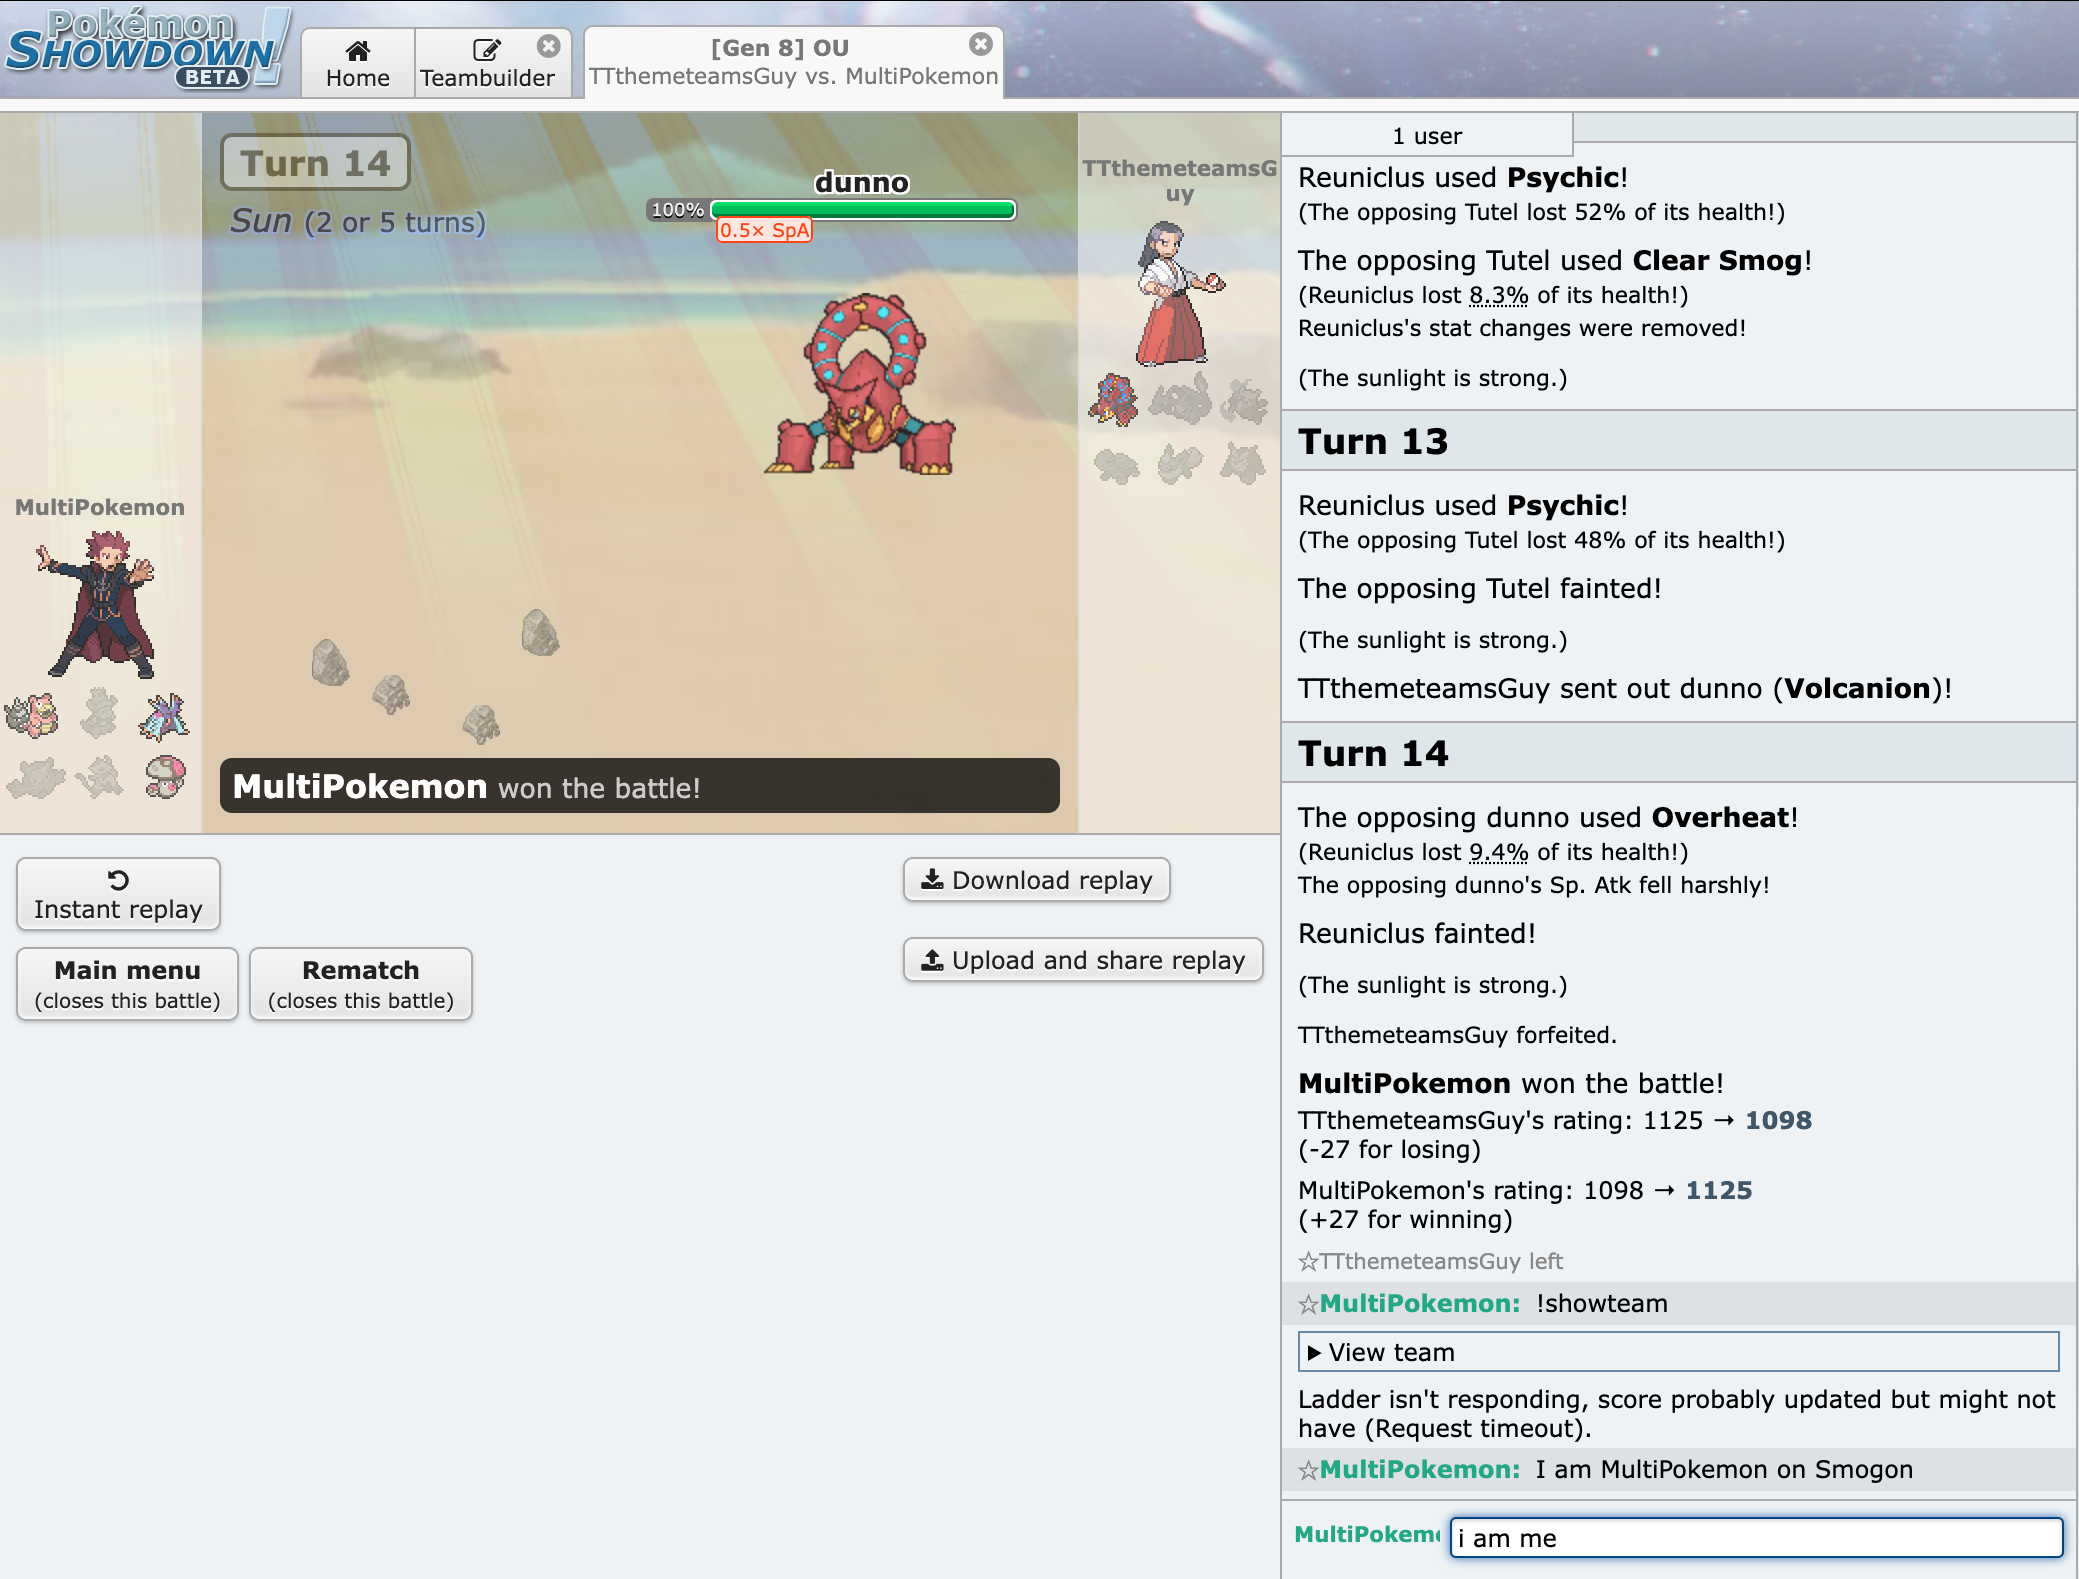Click '(-27 for losing)' rating text
This screenshot has height=1579, width=2079.
(1389, 1149)
